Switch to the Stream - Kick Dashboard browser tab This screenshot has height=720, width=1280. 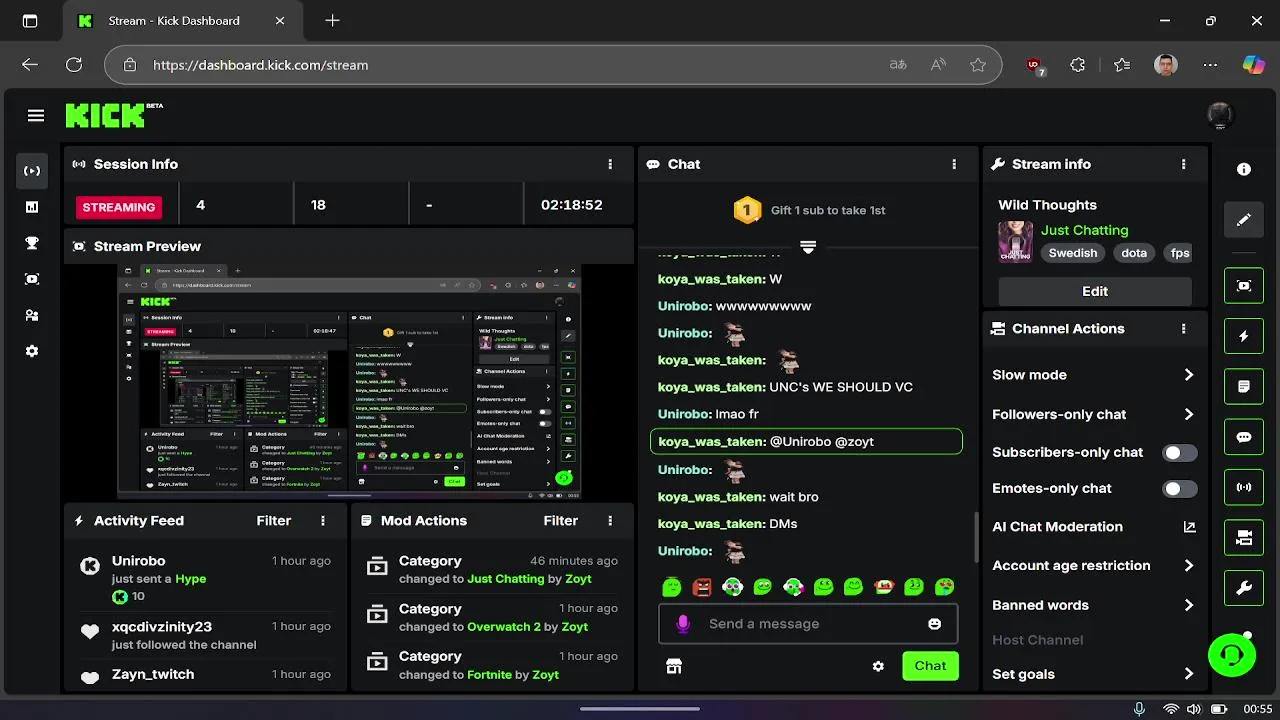183,21
